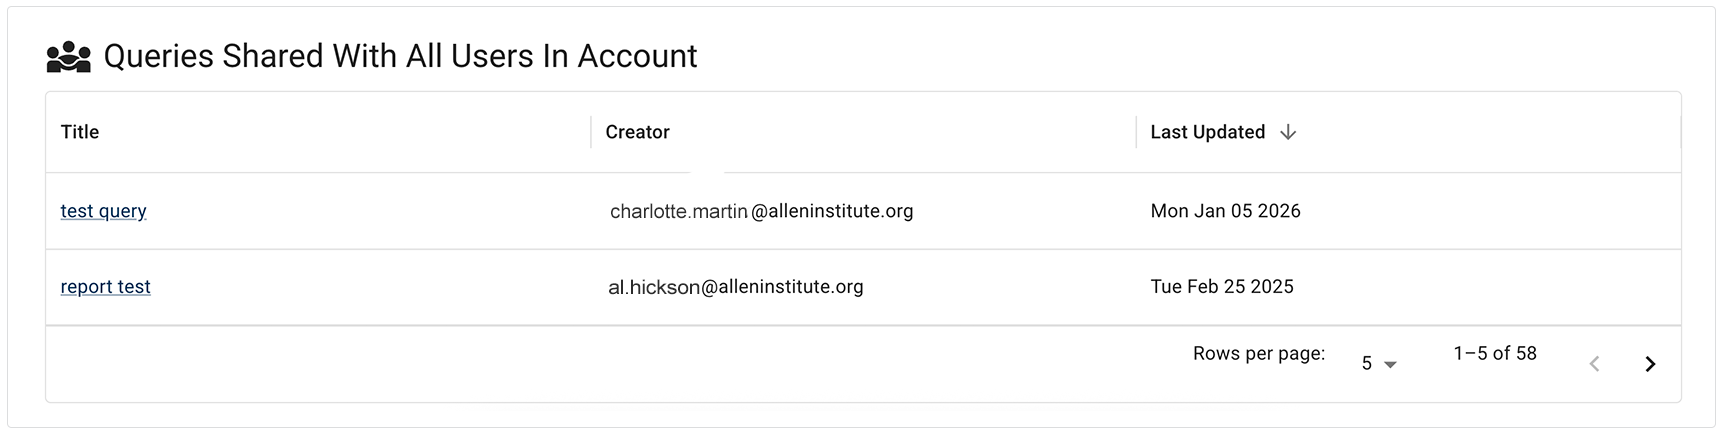
Task: Go to the next page of queries
Action: (x=1650, y=364)
